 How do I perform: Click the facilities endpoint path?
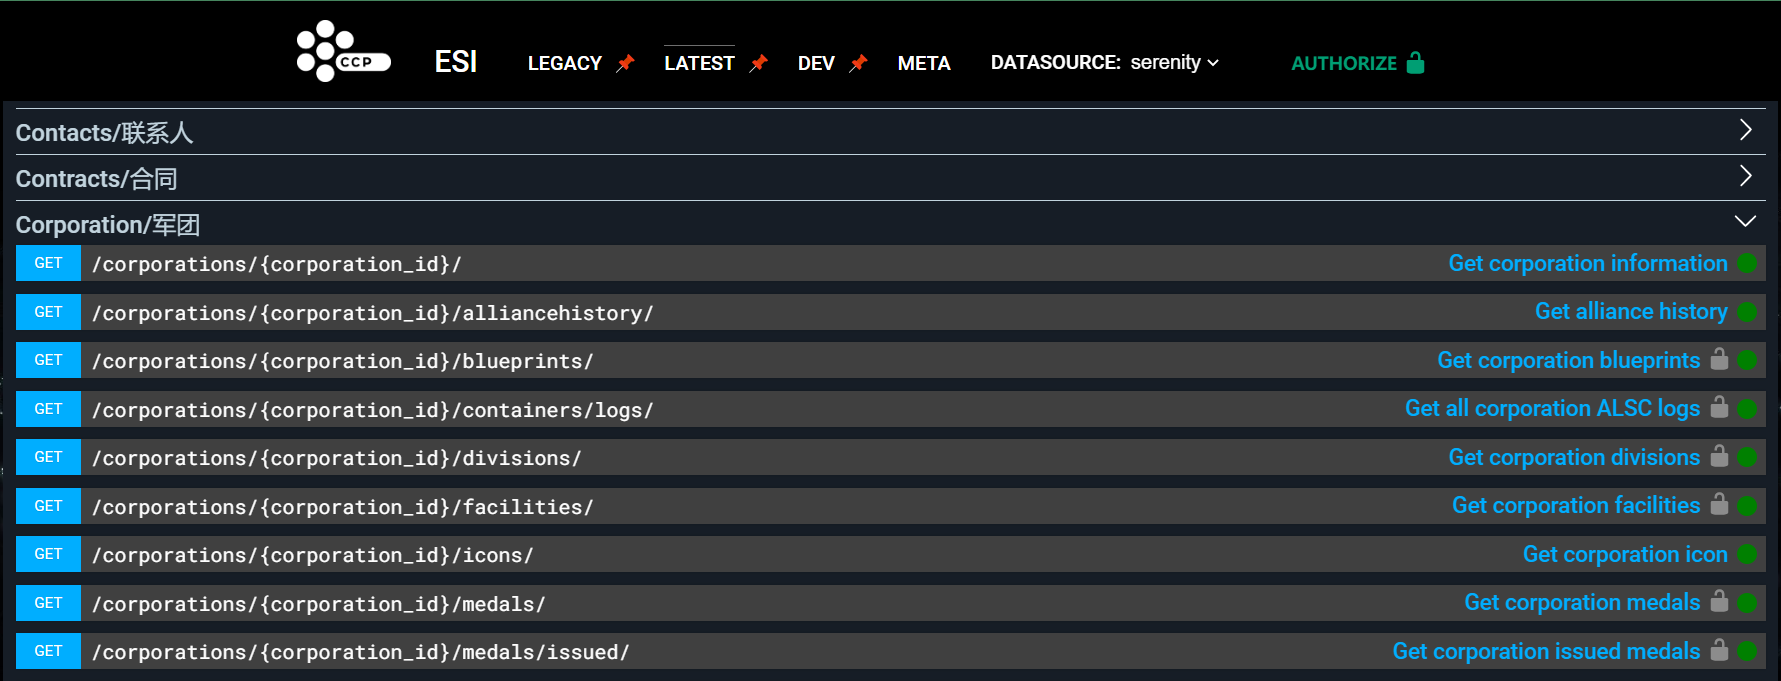point(343,507)
